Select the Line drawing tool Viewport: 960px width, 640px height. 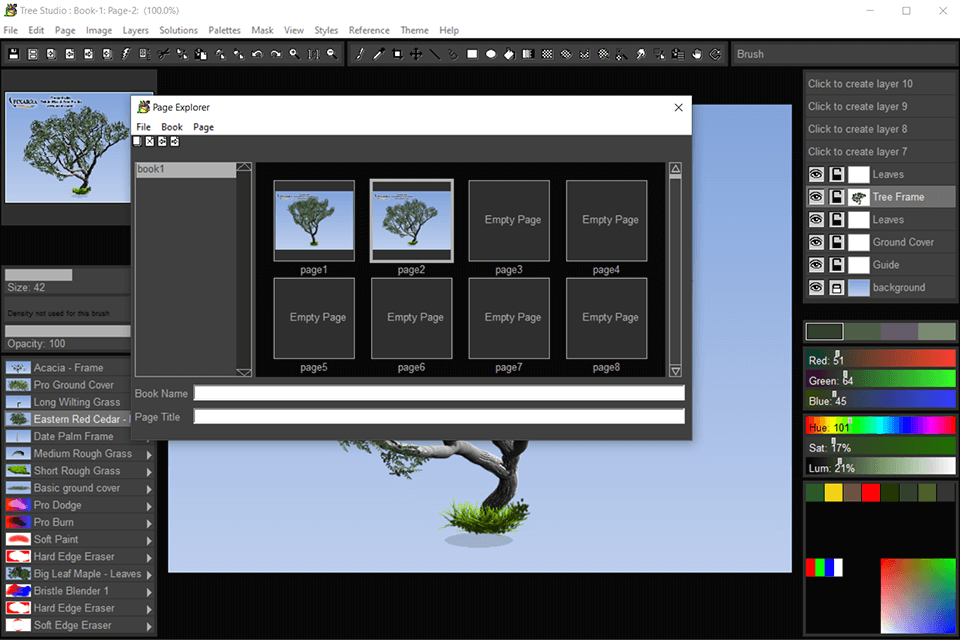click(435, 54)
